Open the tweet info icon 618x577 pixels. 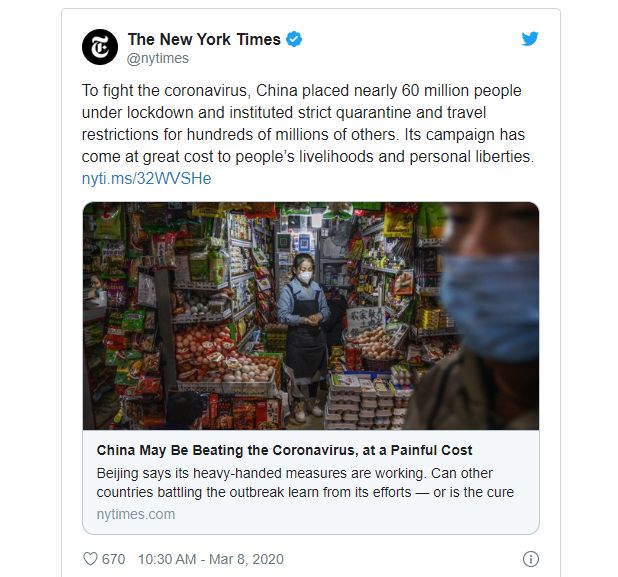[x=531, y=559]
